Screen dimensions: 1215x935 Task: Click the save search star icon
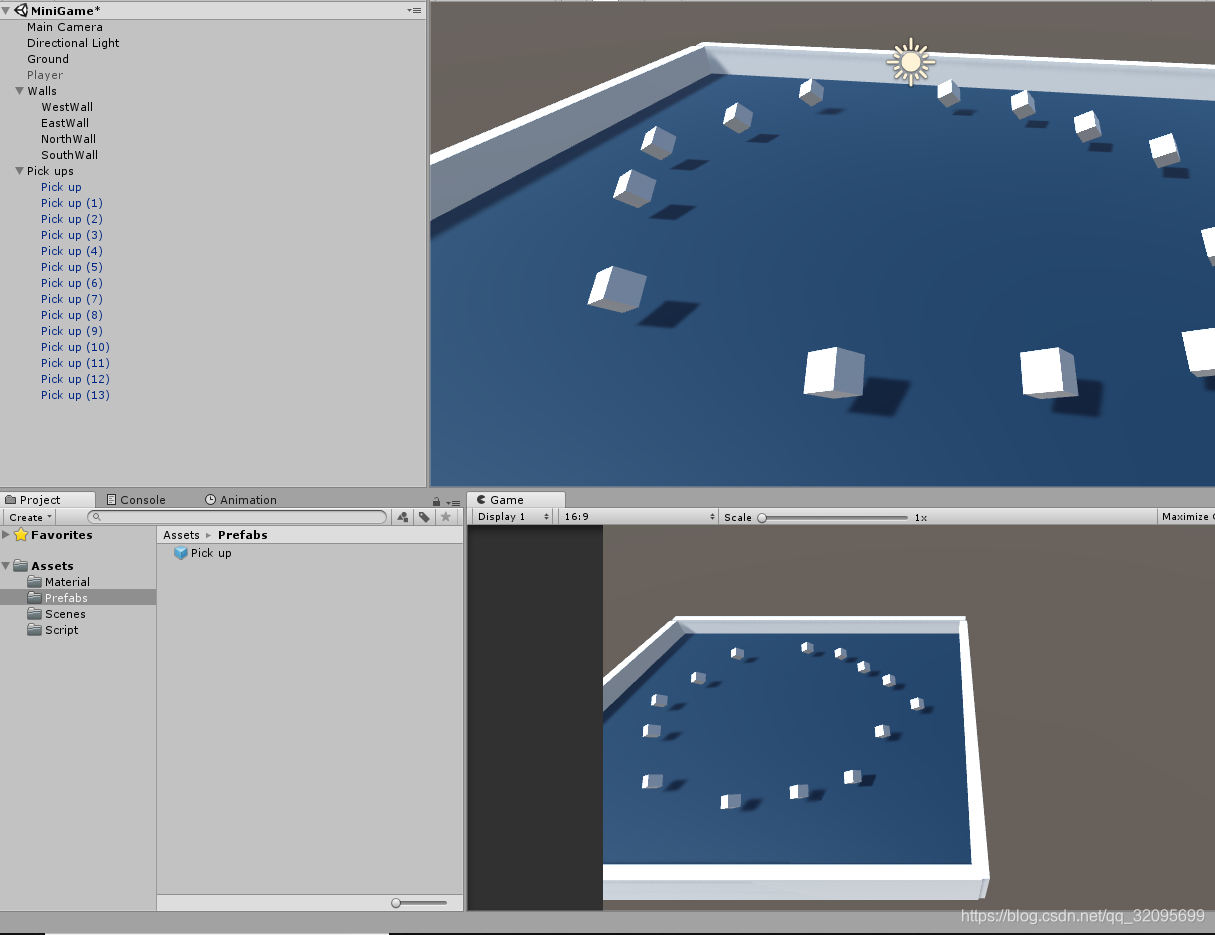pos(446,517)
